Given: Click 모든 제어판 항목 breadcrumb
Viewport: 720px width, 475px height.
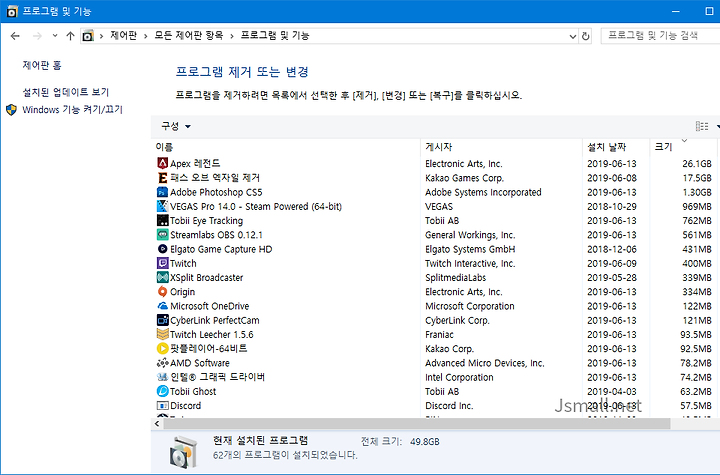Looking at the screenshot, I should (188, 35).
